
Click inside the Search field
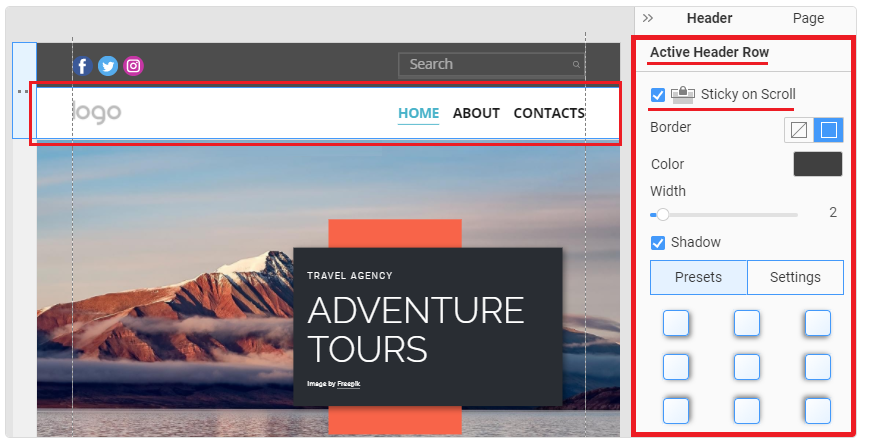point(491,65)
